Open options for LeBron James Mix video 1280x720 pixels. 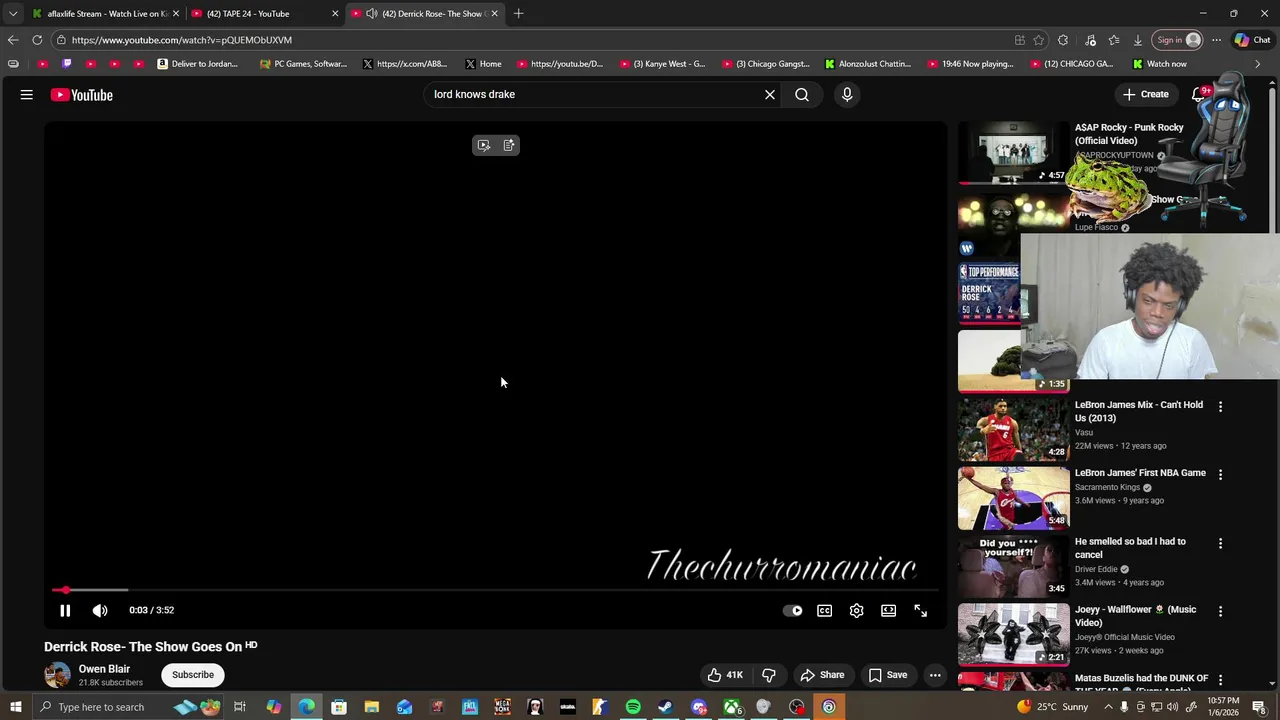tap(1220, 407)
